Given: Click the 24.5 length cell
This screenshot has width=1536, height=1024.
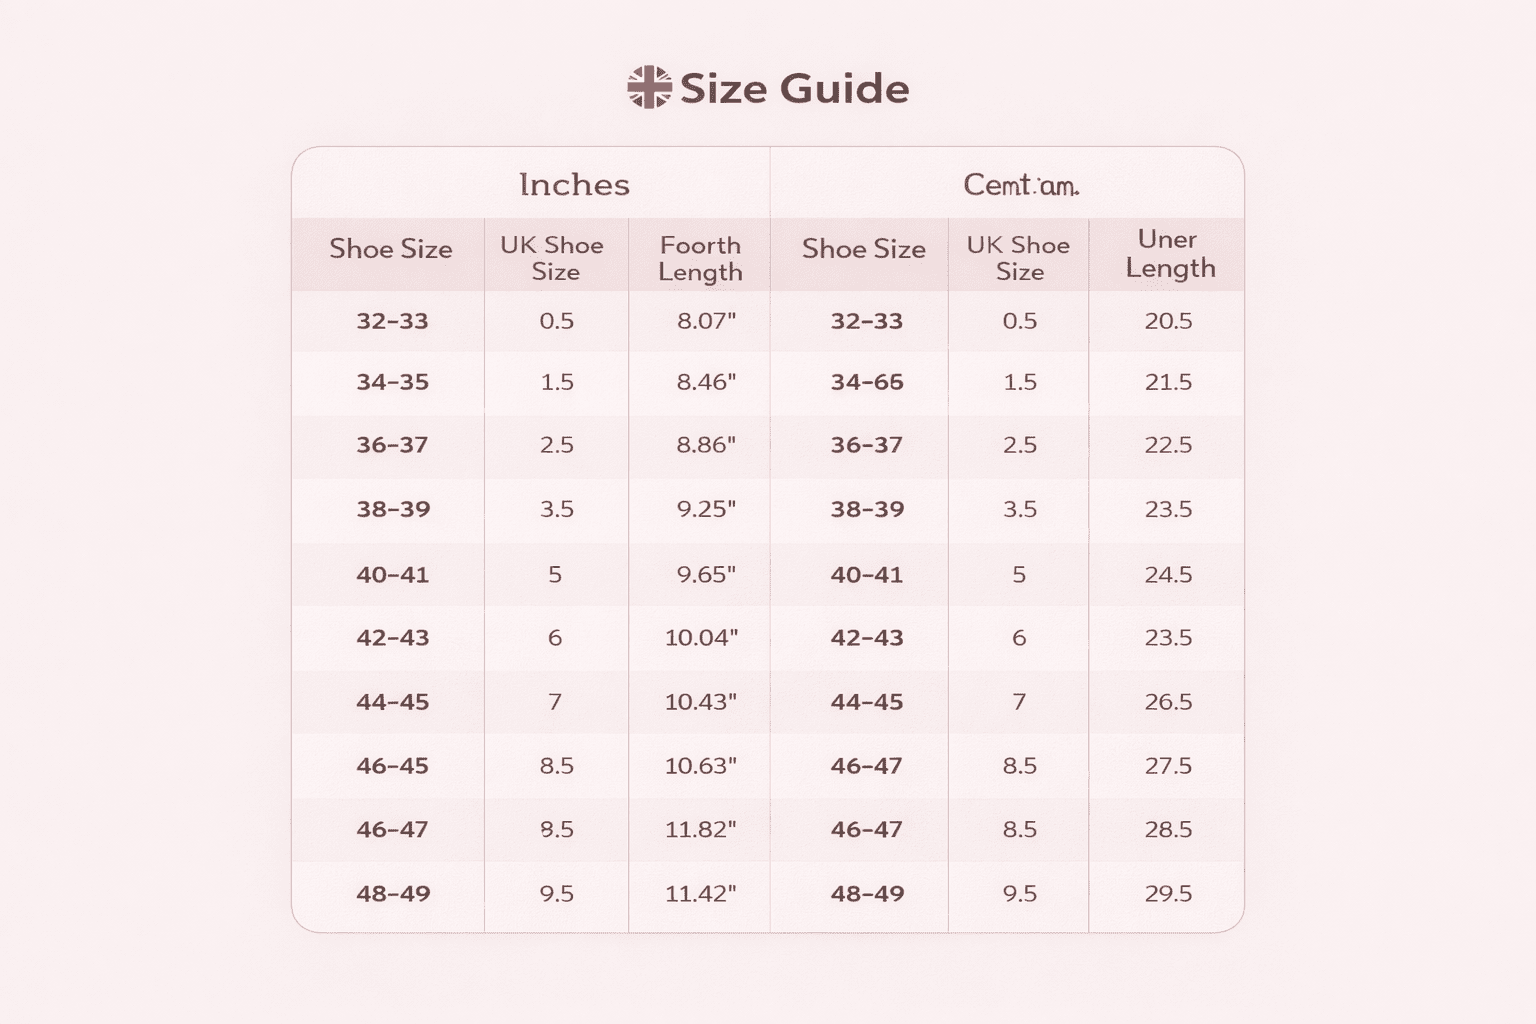Looking at the screenshot, I should pos(1168,575).
